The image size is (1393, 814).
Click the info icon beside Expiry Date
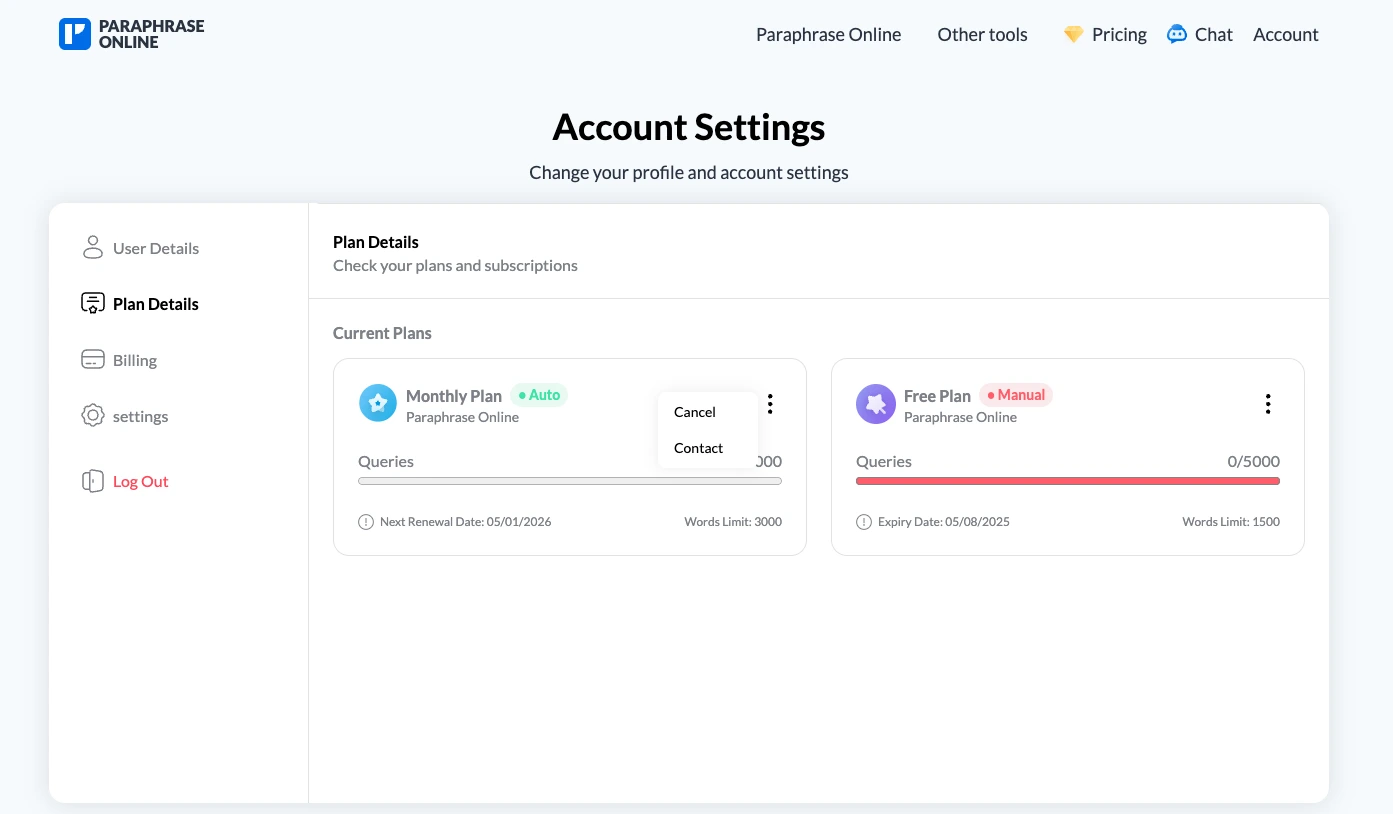coord(864,522)
